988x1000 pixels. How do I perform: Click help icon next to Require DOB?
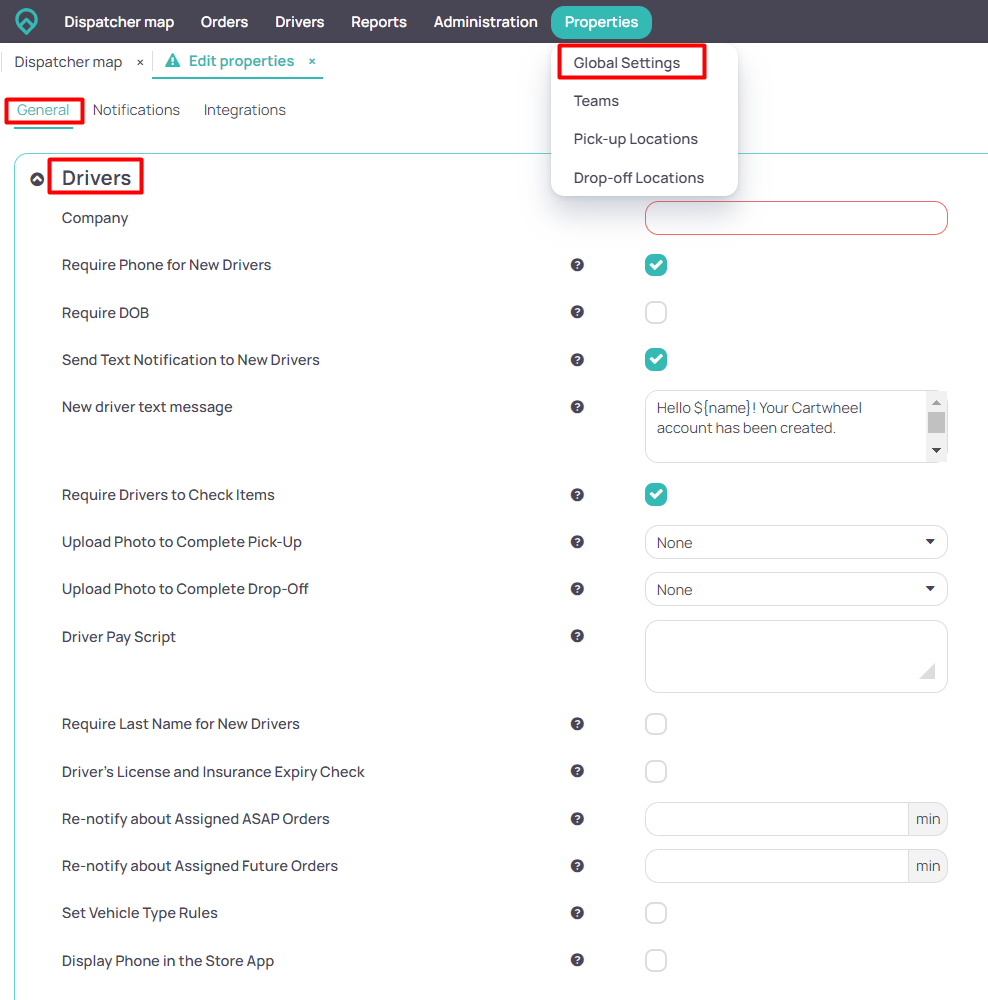coord(577,312)
